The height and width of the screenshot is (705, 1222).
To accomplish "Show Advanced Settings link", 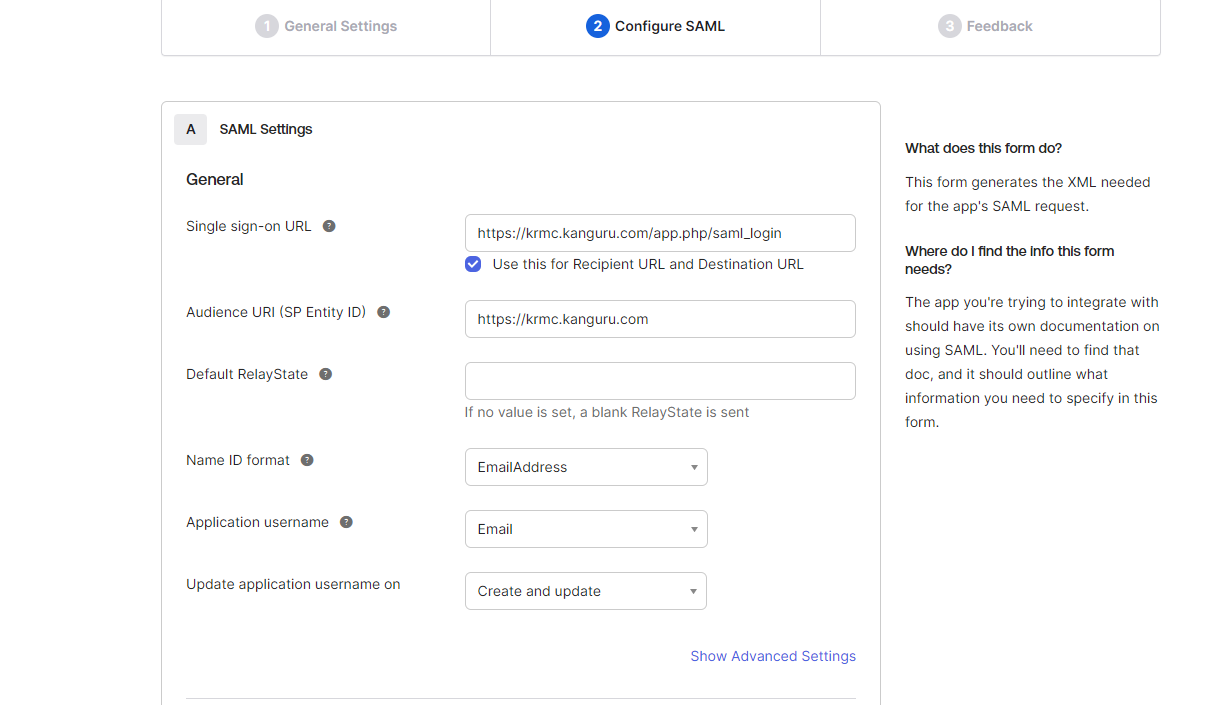I will (x=773, y=656).
